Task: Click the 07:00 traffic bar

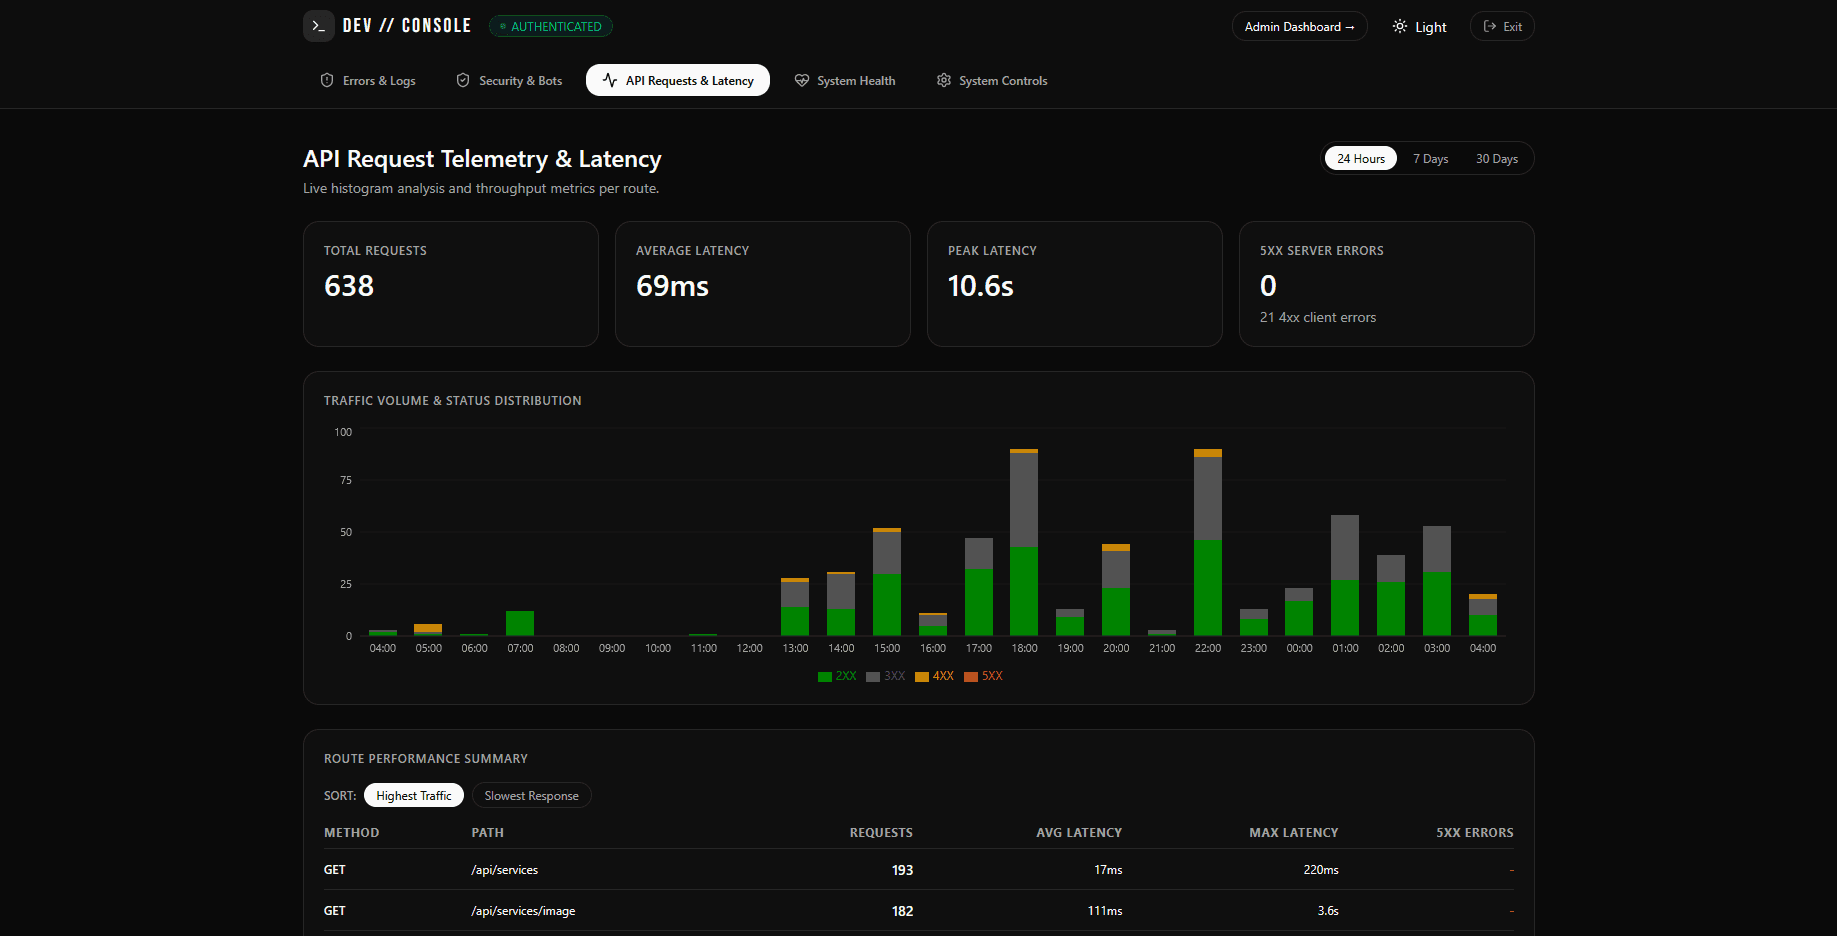Action: [x=520, y=623]
